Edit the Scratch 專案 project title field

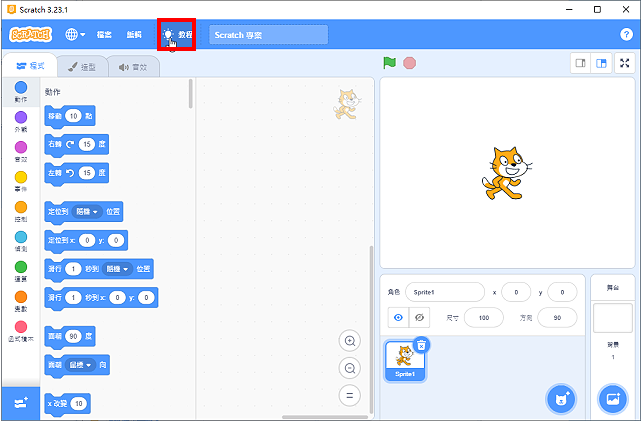[x=268, y=35]
